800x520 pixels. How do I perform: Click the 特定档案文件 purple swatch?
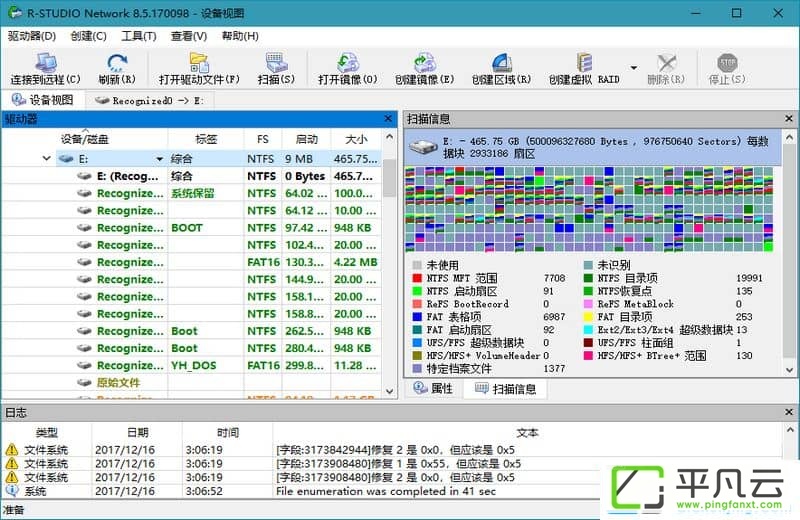pos(417,368)
